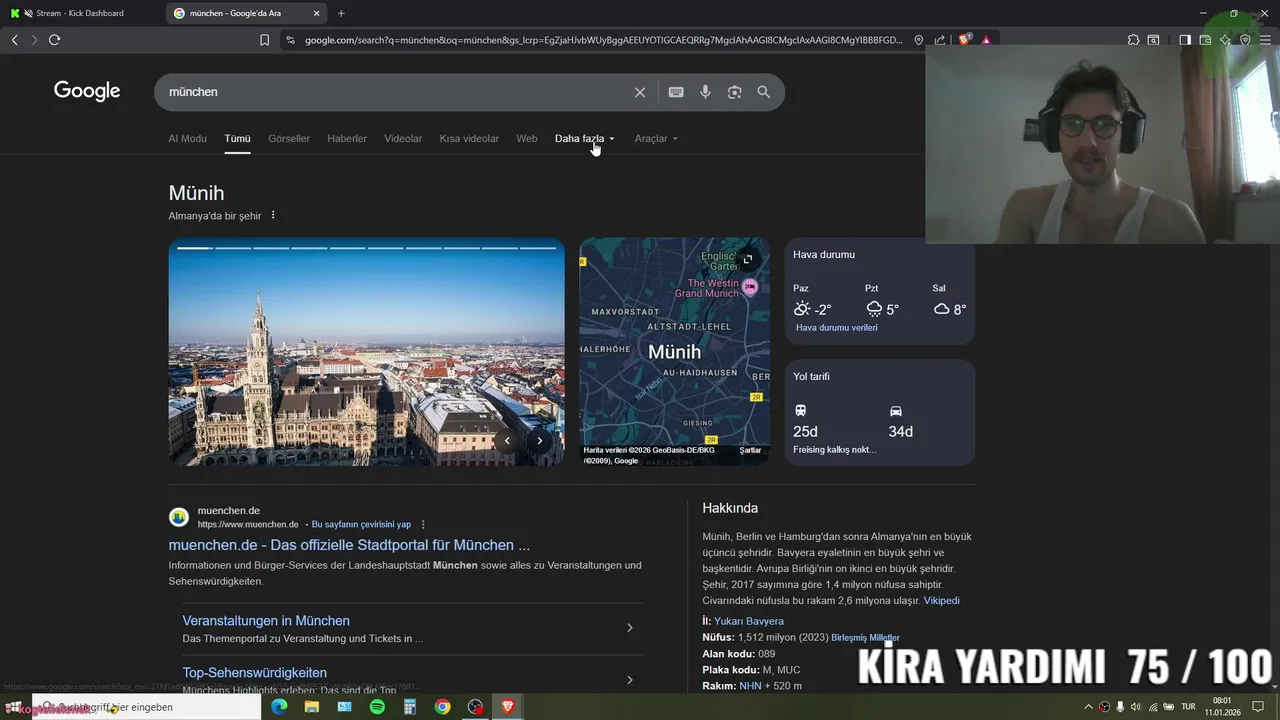Switch to Stream - Kick Dashboard tab

80,13
